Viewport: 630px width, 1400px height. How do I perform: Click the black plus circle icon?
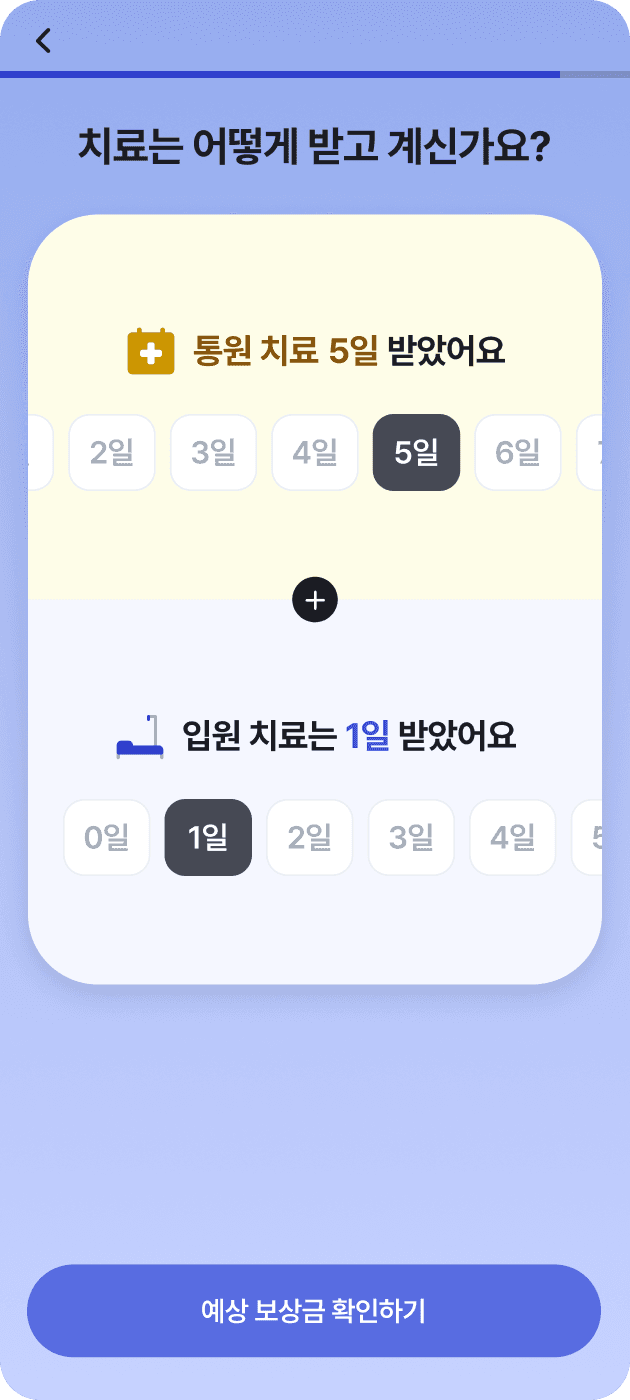tap(315, 600)
